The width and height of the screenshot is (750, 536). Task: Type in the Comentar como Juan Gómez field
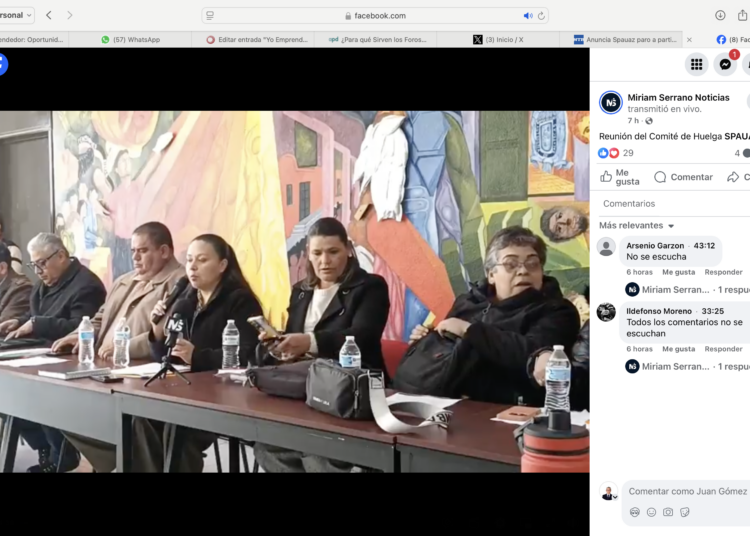[688, 491]
